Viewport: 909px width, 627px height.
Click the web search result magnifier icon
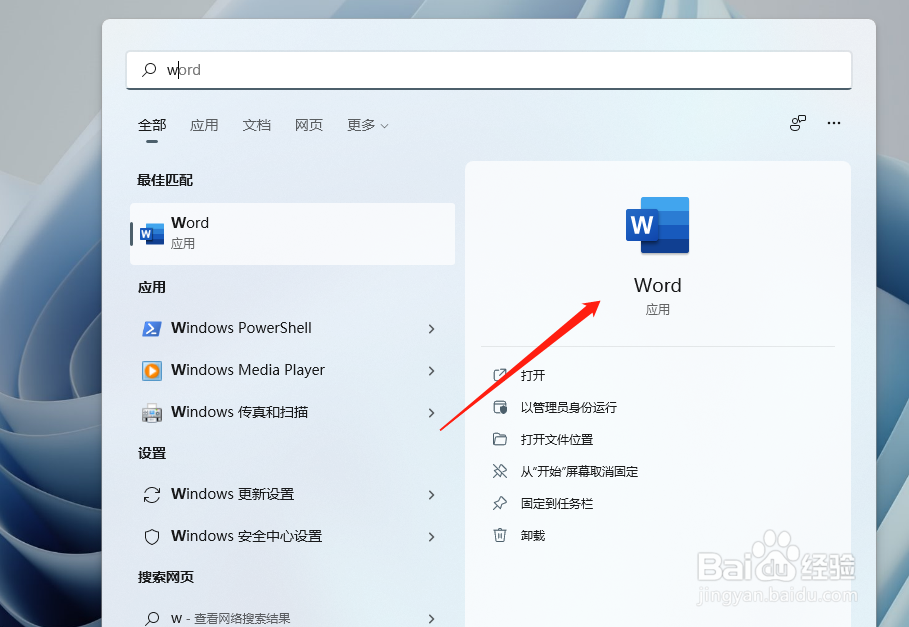pos(152,618)
